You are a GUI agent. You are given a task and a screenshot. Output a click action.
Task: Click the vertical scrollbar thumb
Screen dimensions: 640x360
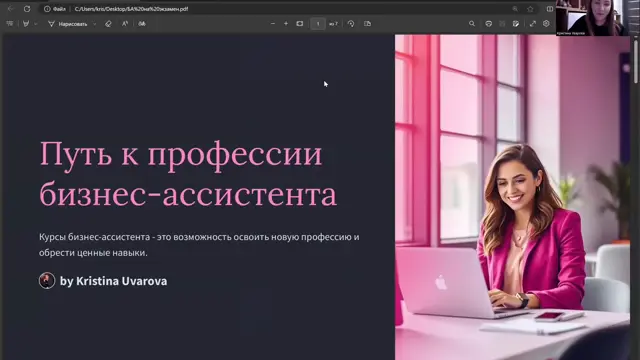pyautogui.click(x=636, y=61)
